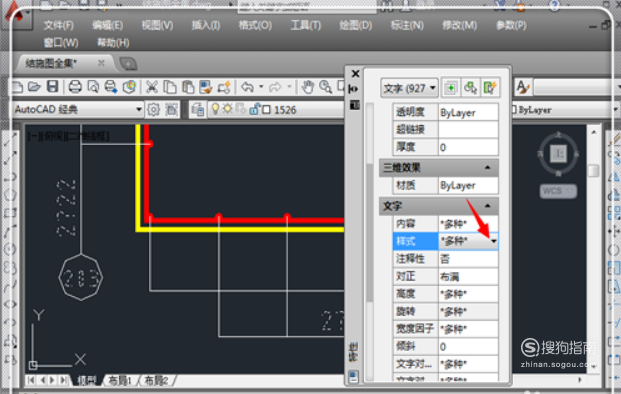Click the grayed redo arrow
621x394 pixels.
(x=275, y=87)
